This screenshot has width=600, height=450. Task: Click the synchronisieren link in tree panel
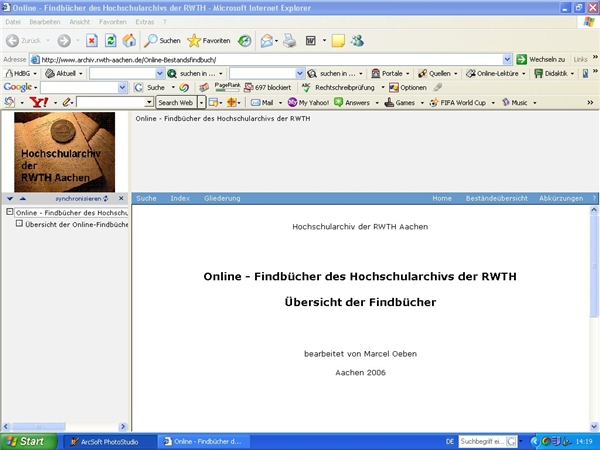82,199
